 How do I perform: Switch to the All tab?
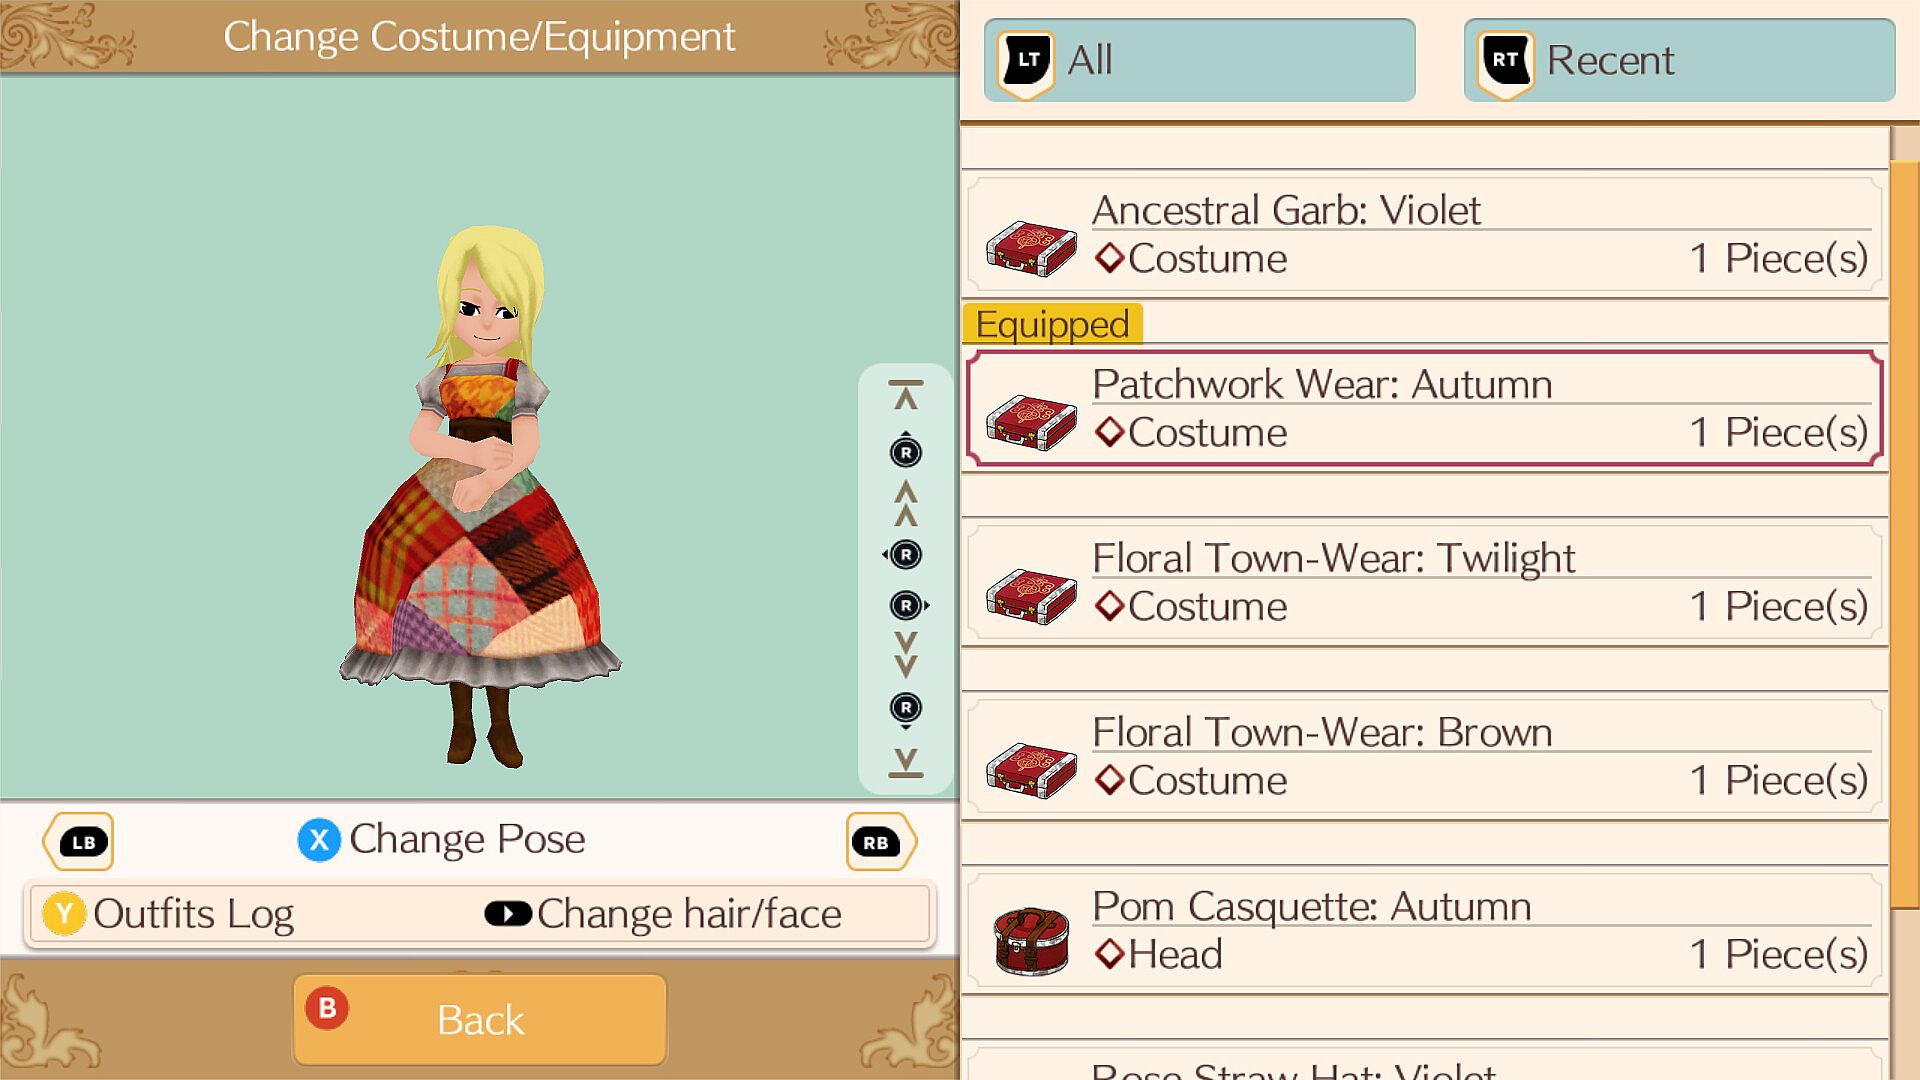tap(1199, 60)
